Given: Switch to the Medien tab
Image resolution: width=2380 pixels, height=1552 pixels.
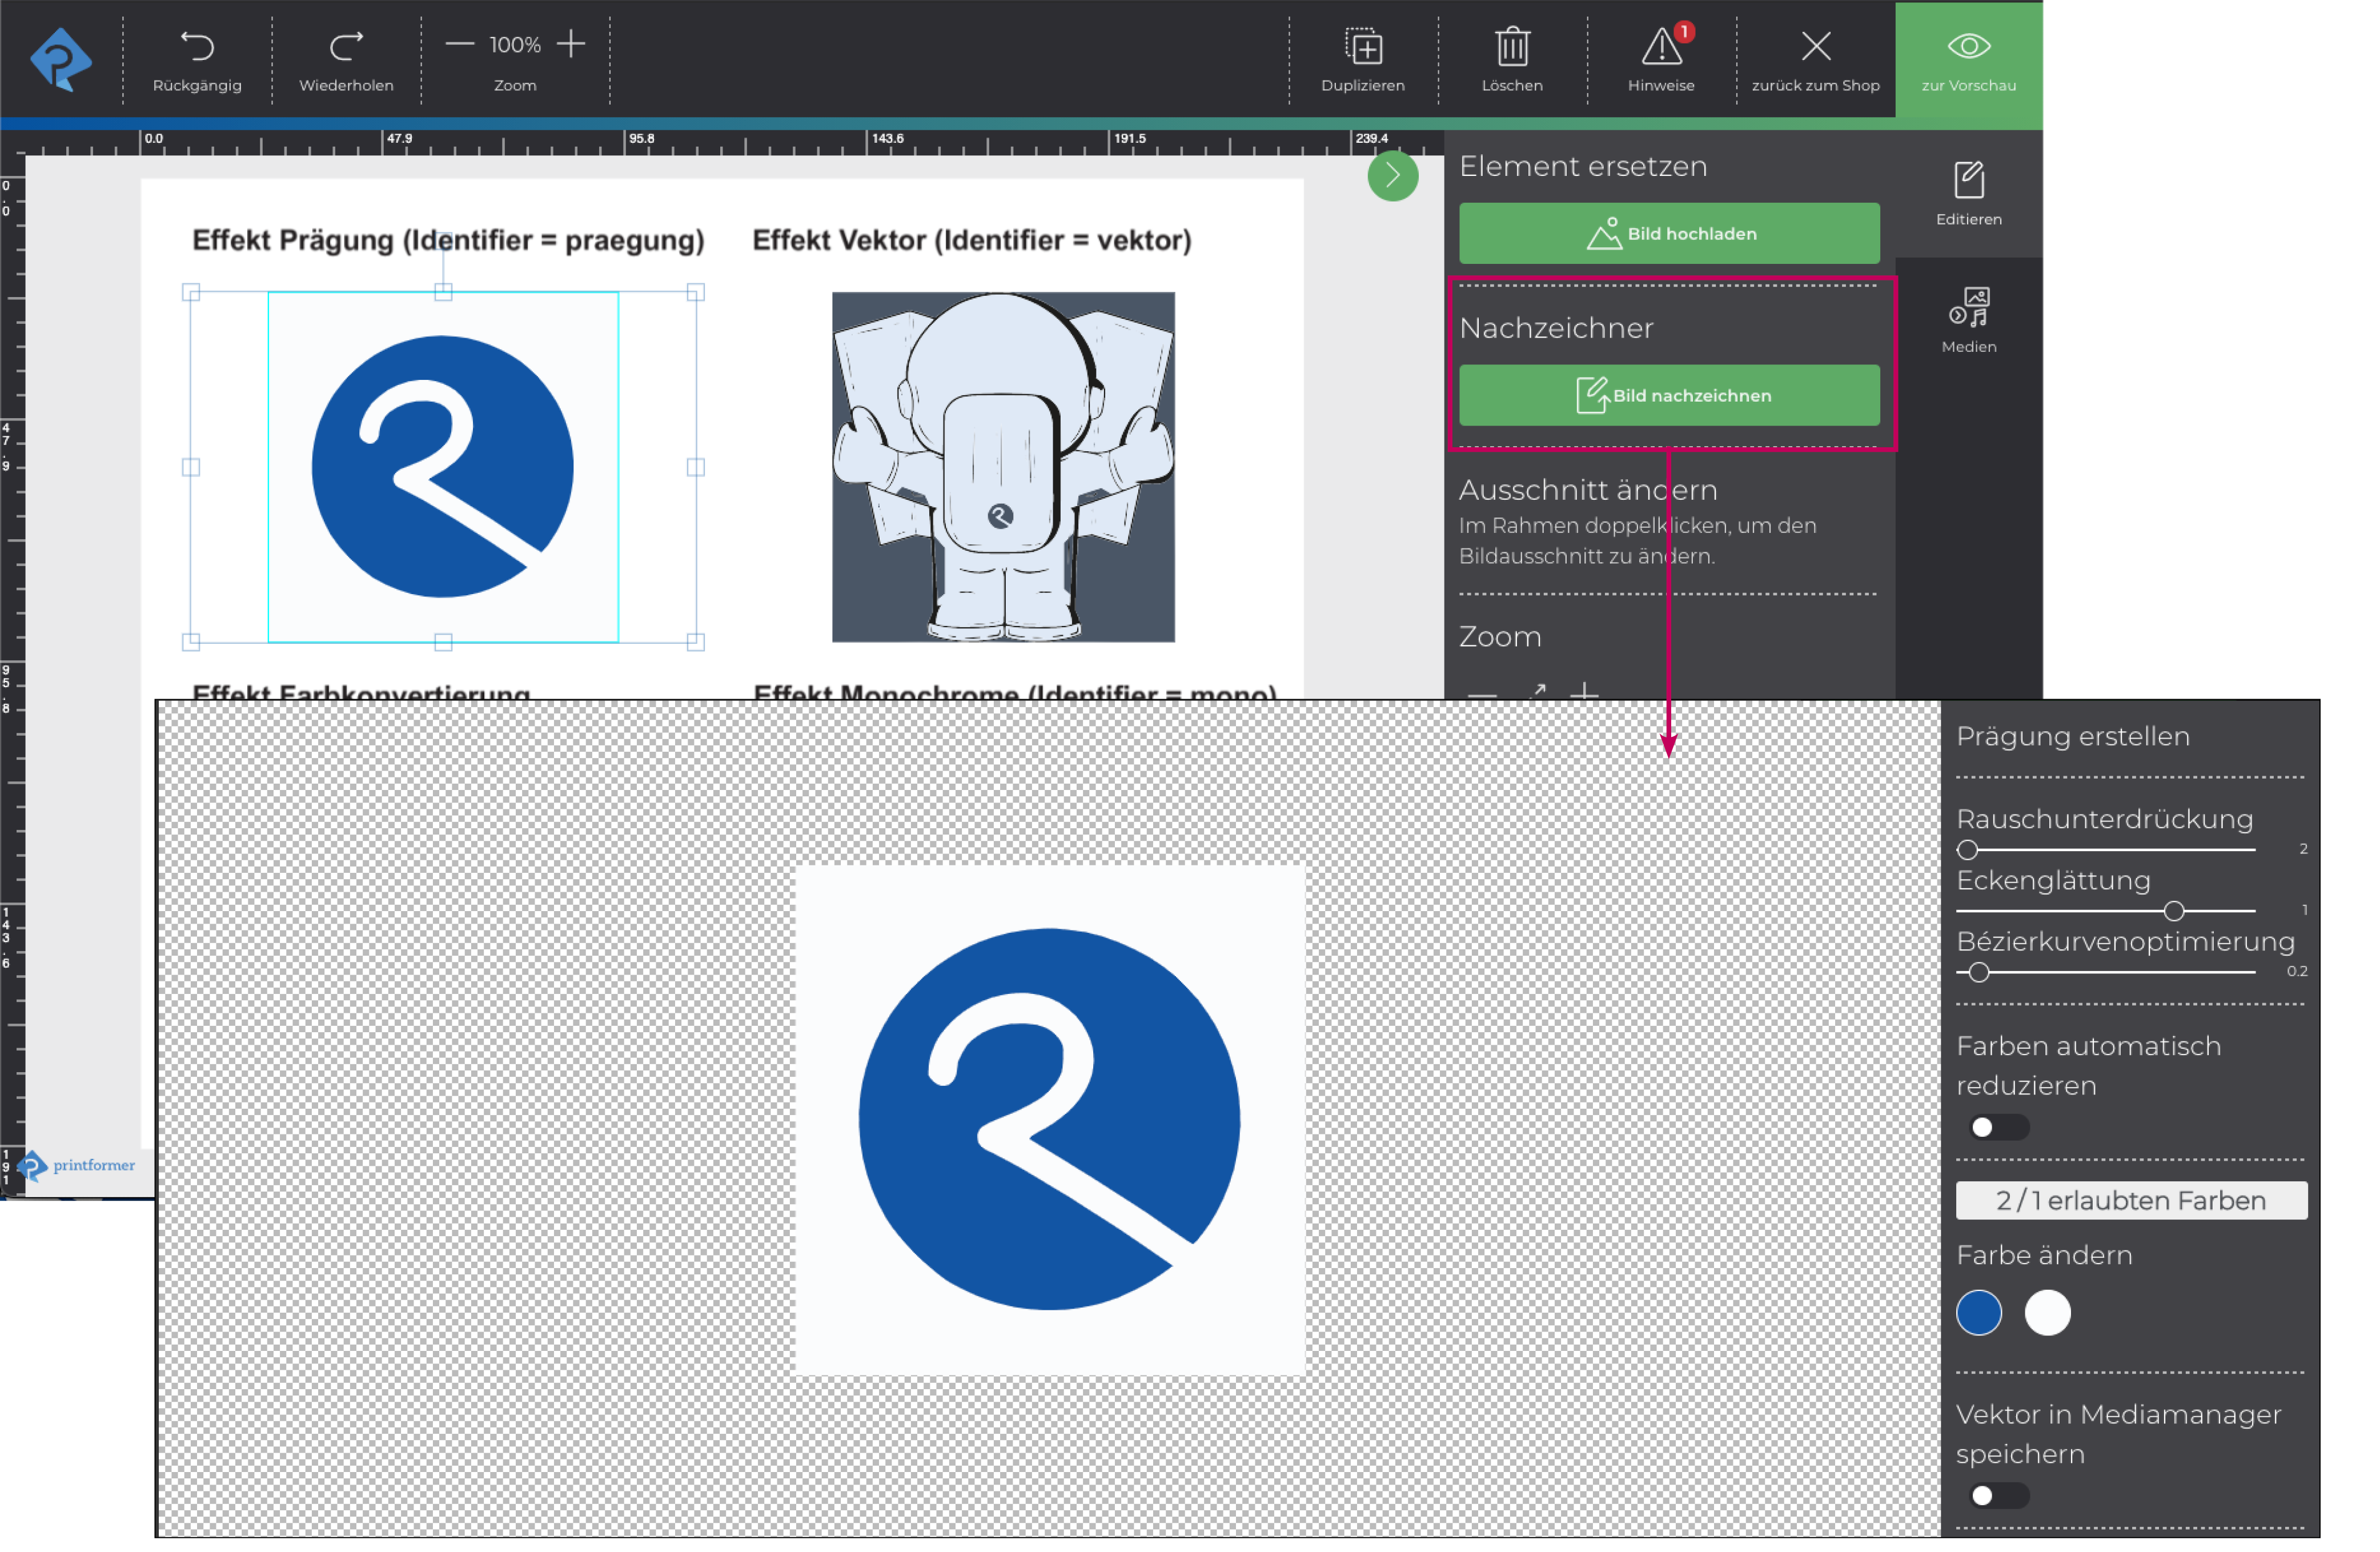Looking at the screenshot, I should point(1968,320).
